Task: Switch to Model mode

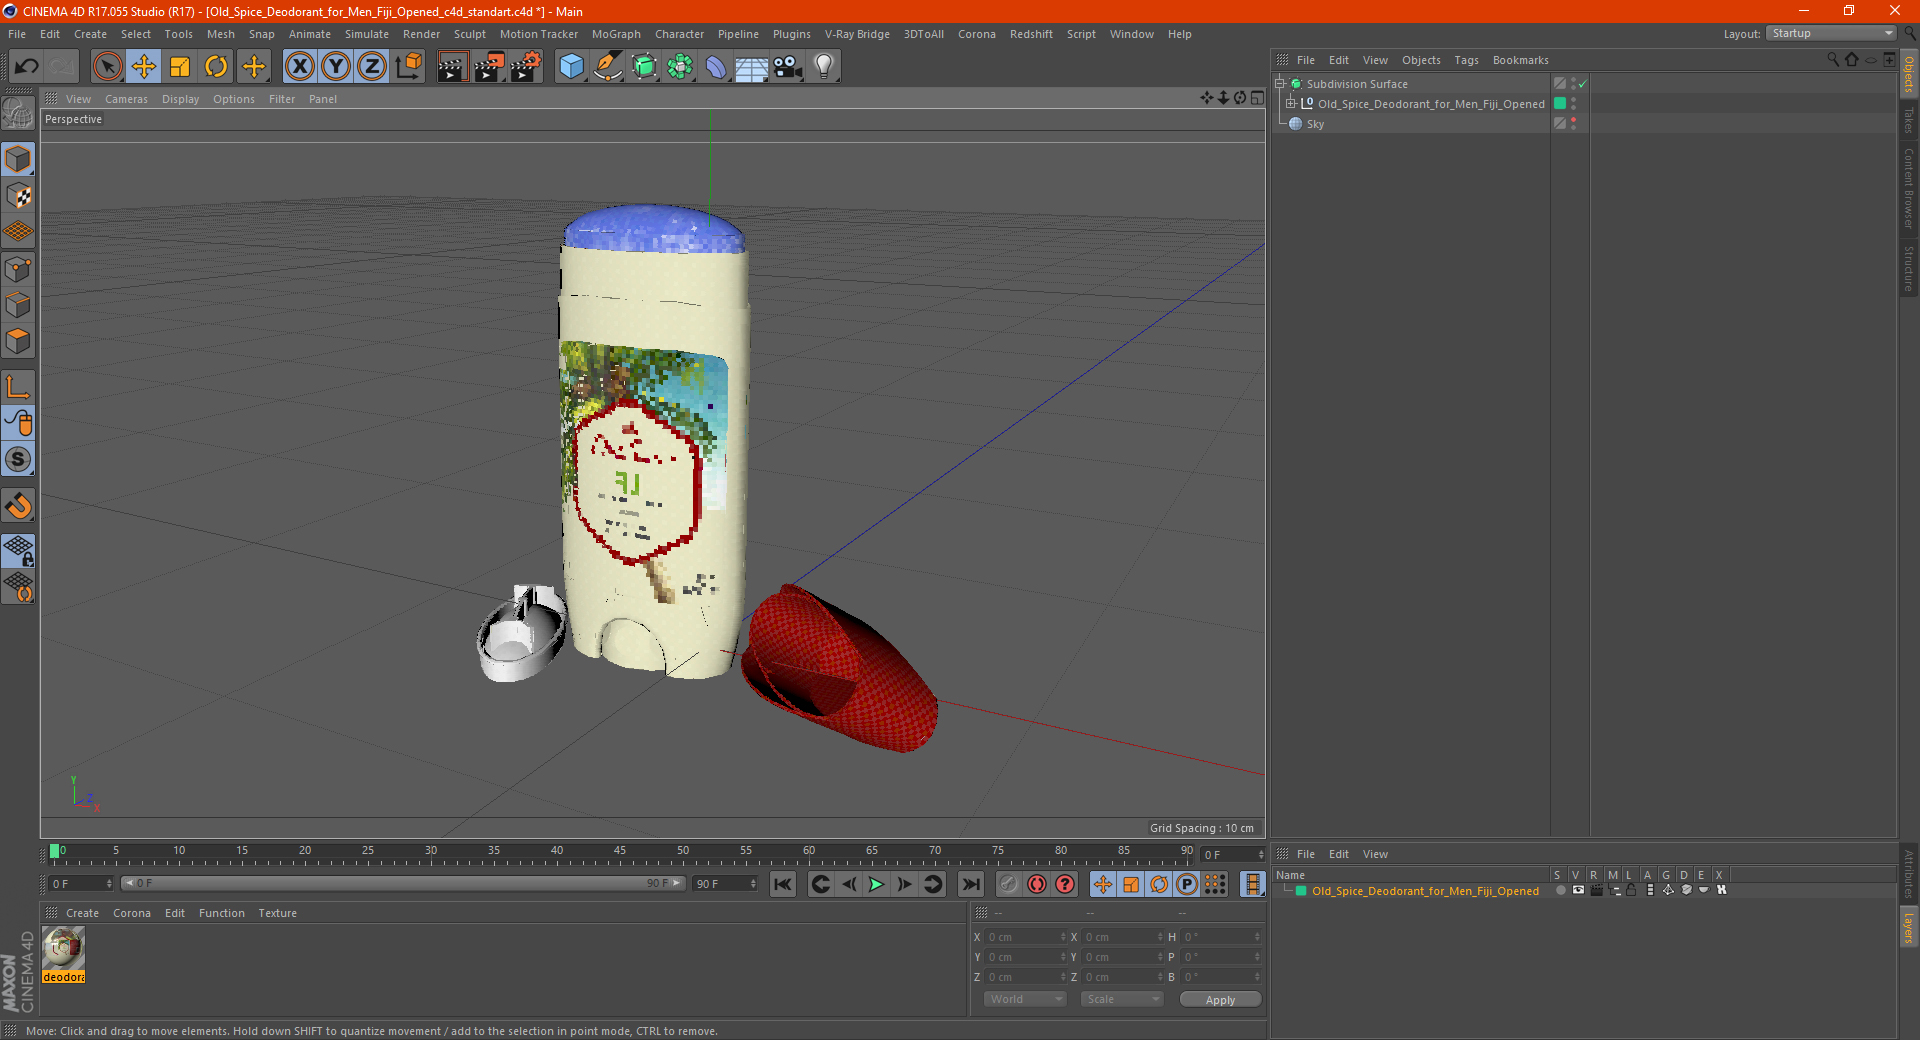Action: click(x=18, y=159)
